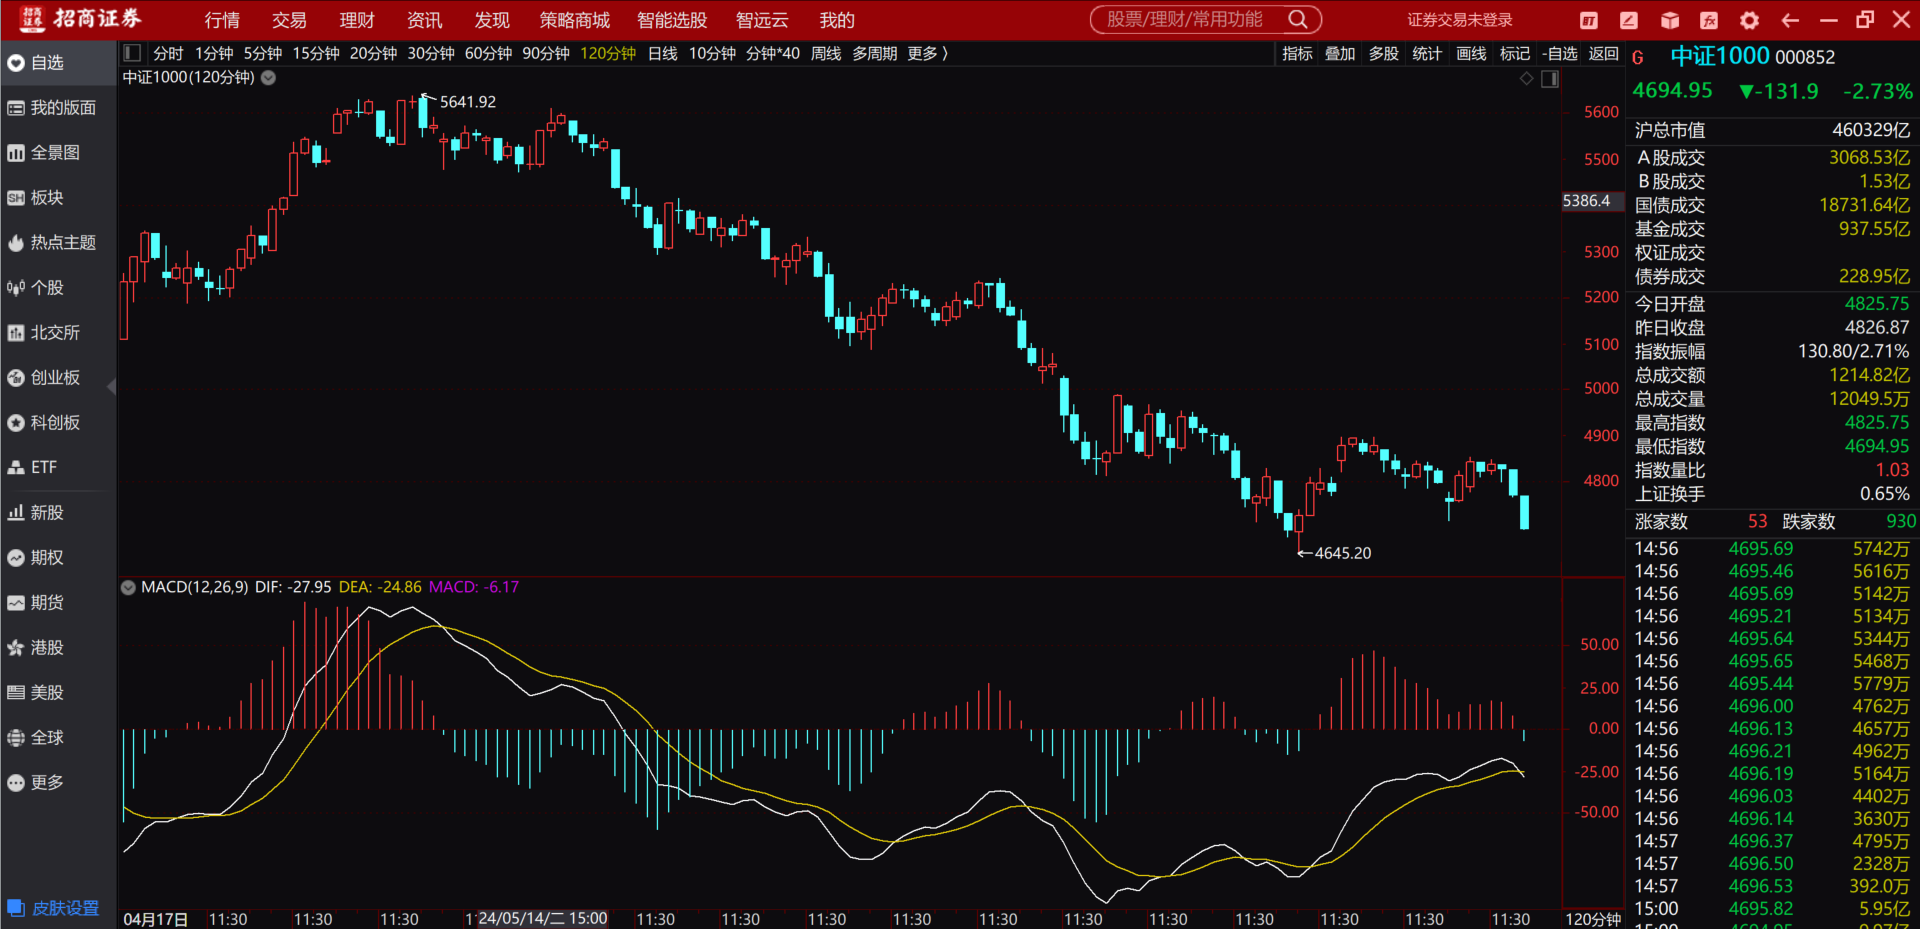Click the diamond marker icon on chart
Screen dimensions: 1920x929
[x=1527, y=79]
